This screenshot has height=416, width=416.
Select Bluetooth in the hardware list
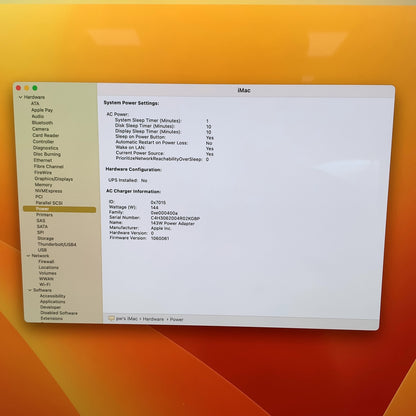coord(42,123)
